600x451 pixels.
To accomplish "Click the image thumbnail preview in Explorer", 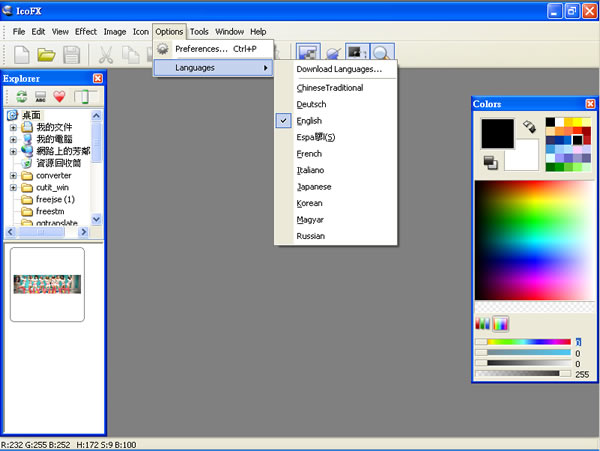I will pyautogui.click(x=47, y=284).
